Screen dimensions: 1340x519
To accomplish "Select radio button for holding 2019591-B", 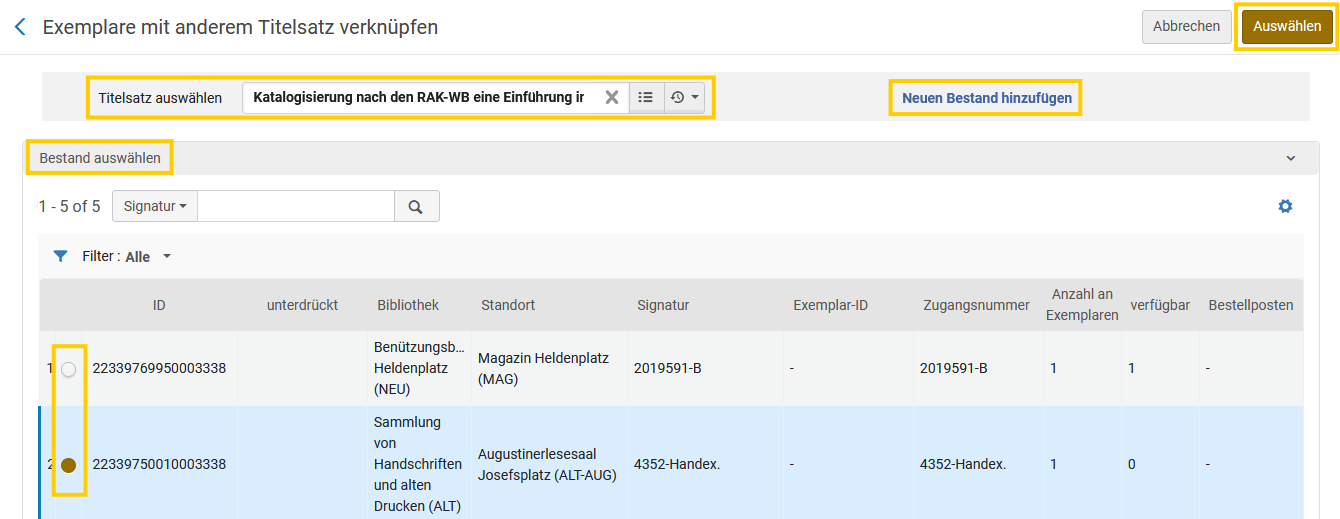I will (x=68, y=369).
